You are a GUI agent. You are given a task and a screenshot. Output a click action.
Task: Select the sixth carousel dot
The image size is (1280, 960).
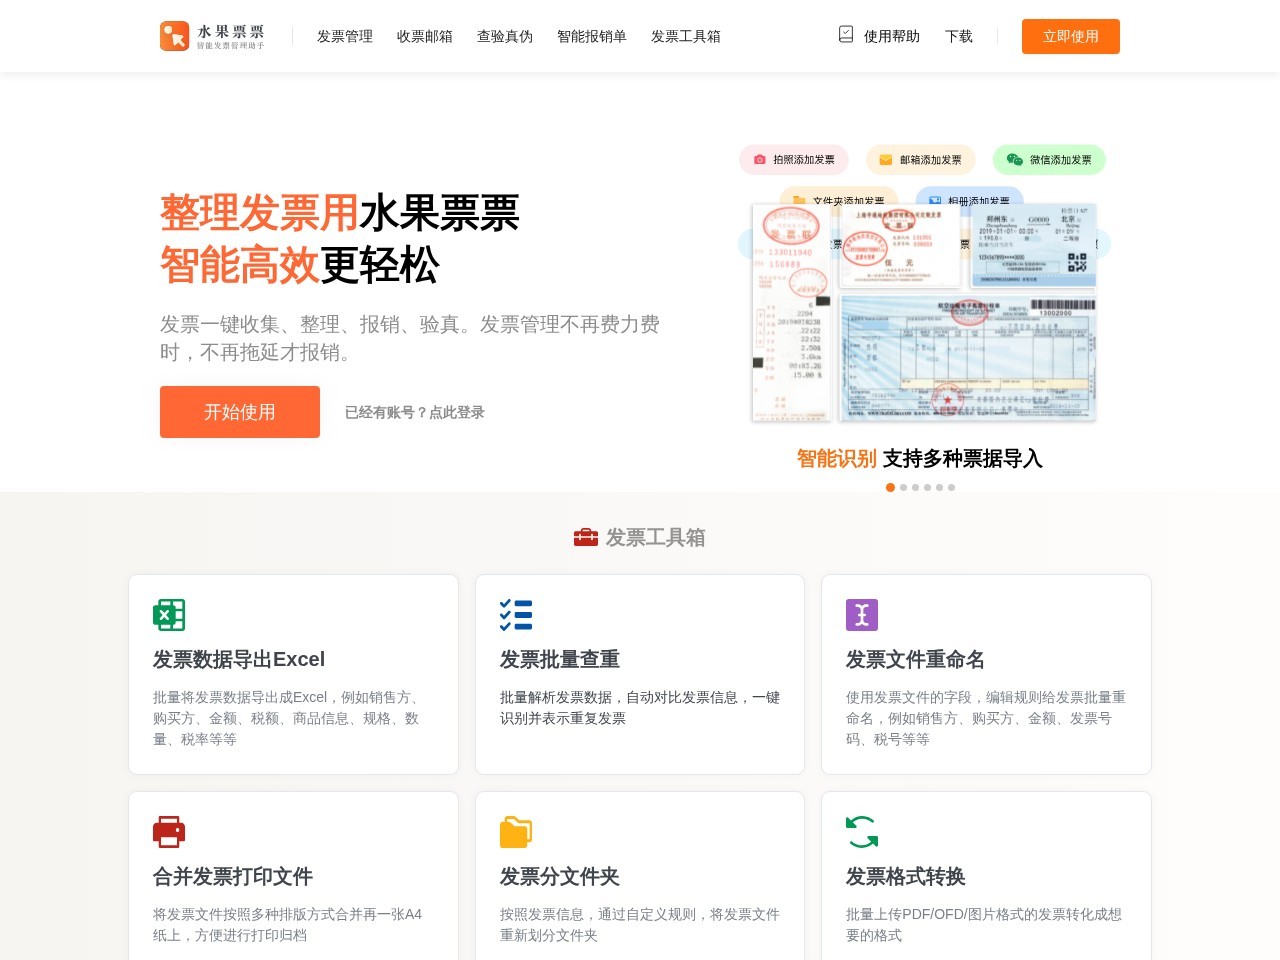point(952,488)
